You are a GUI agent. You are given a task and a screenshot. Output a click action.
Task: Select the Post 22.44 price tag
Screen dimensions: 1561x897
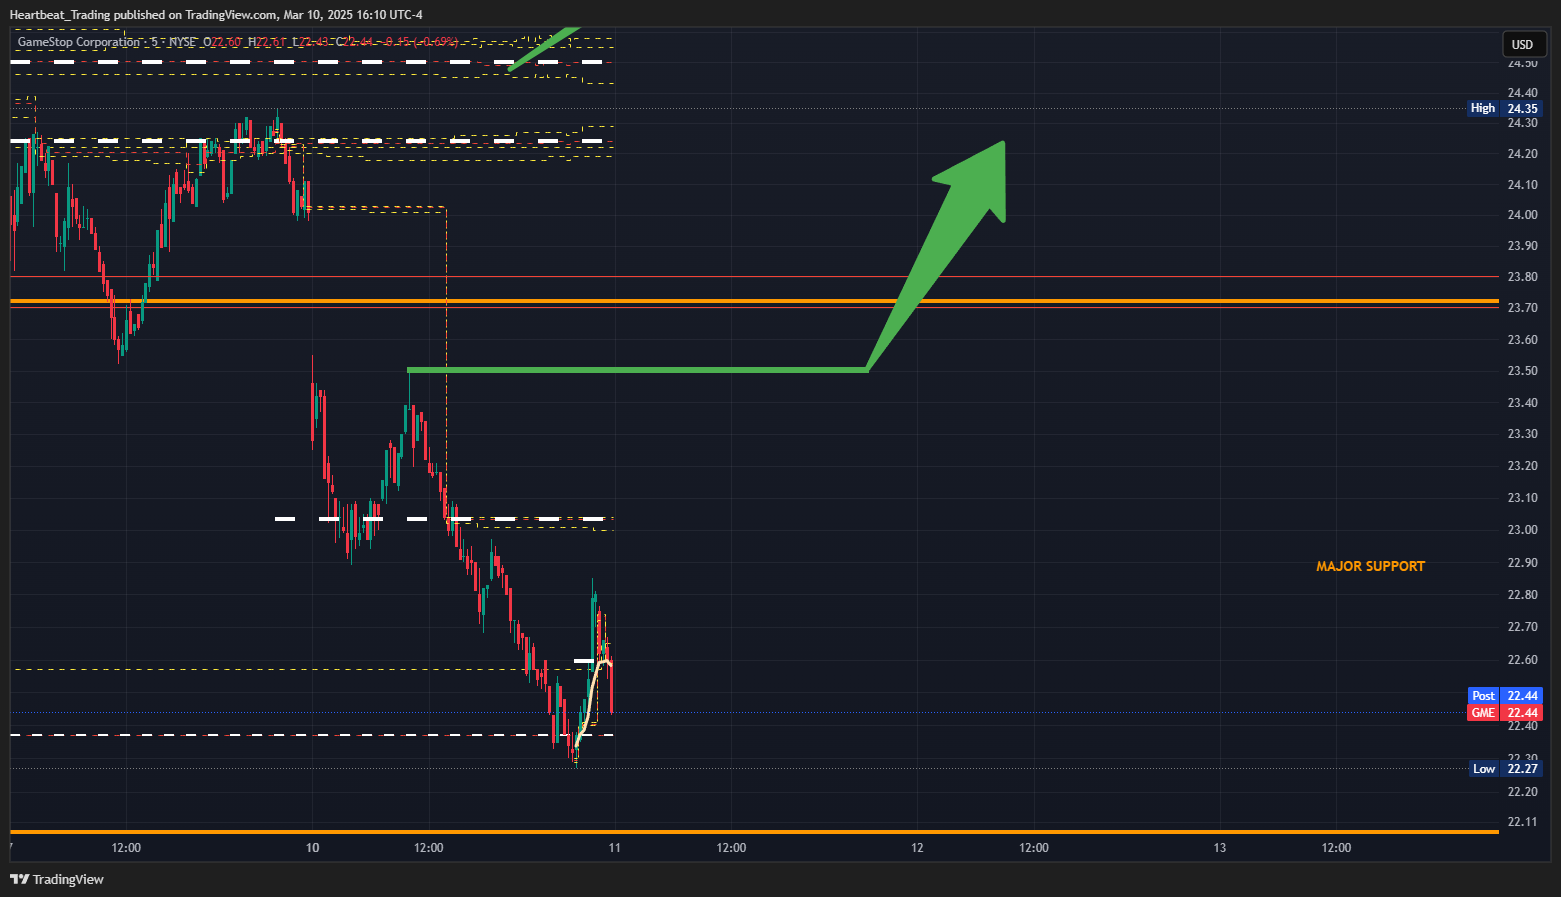pos(1505,696)
